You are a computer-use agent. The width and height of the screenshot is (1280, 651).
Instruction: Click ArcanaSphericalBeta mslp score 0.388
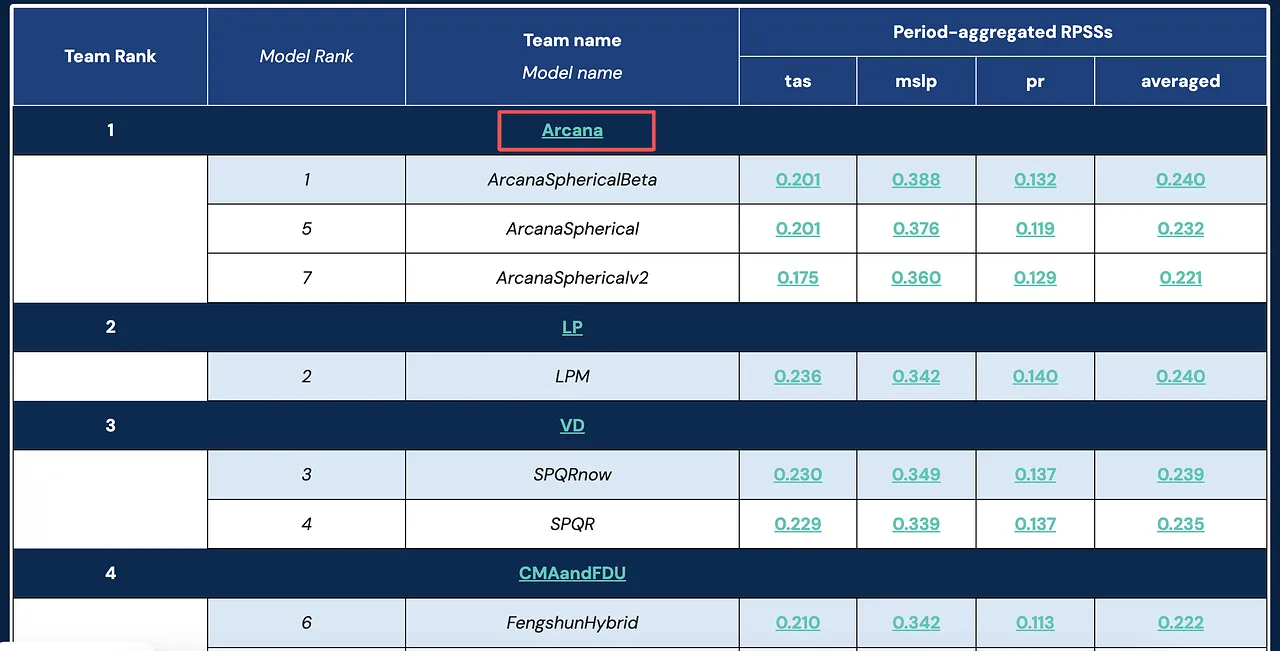(916, 180)
